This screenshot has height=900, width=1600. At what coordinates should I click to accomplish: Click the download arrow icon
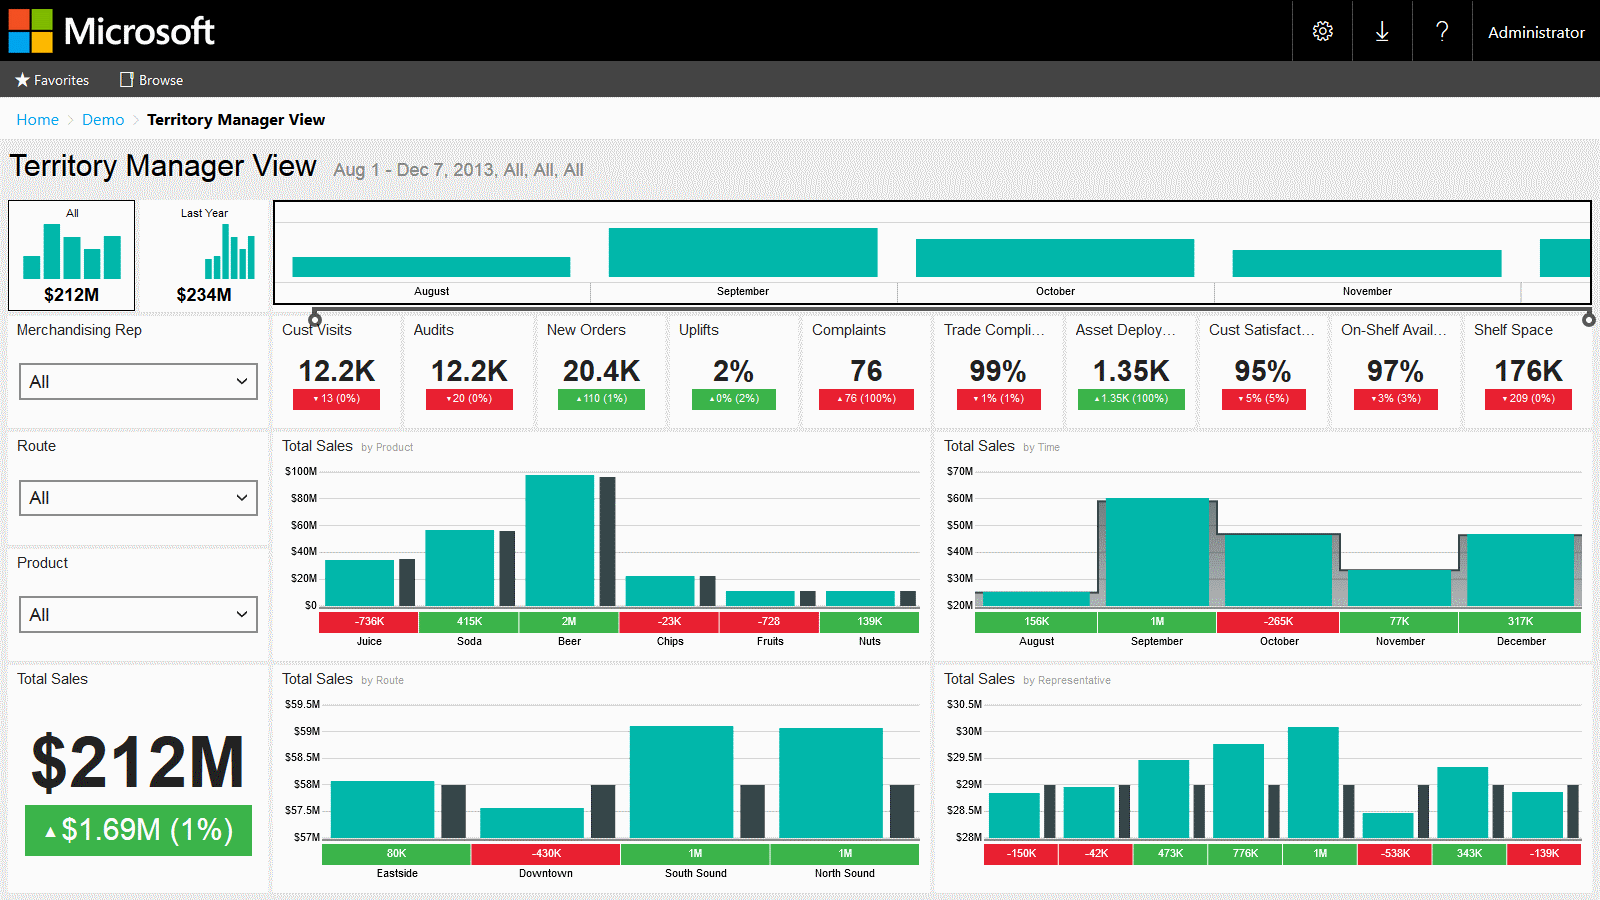pos(1382,31)
